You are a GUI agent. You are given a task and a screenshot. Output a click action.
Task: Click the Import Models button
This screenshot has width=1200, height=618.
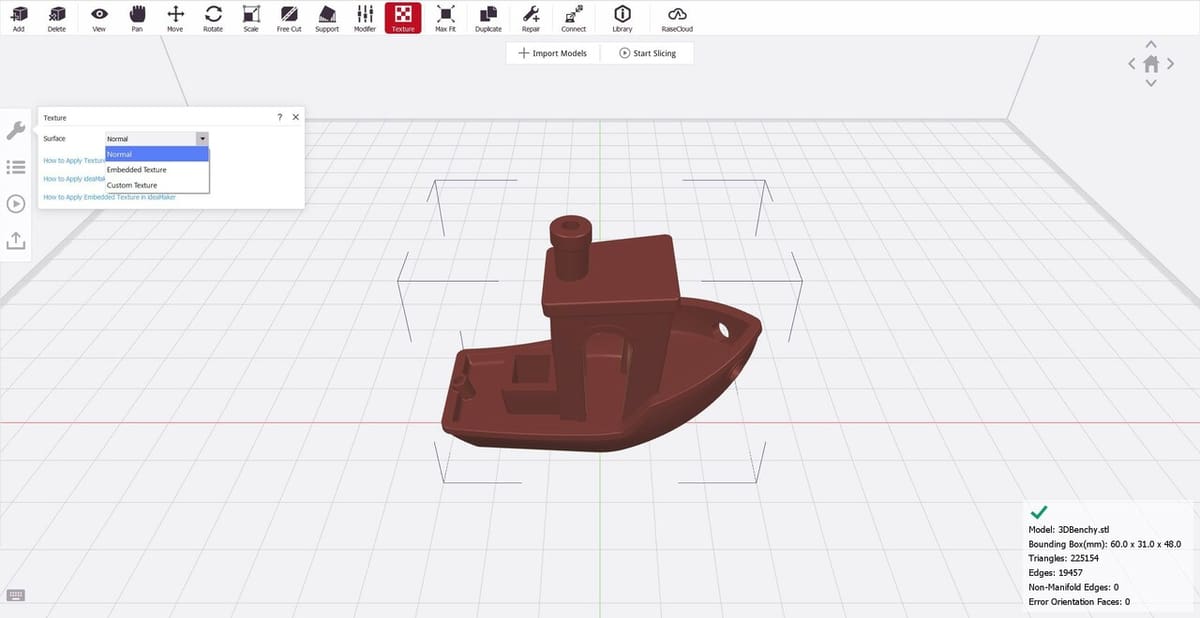tap(553, 53)
